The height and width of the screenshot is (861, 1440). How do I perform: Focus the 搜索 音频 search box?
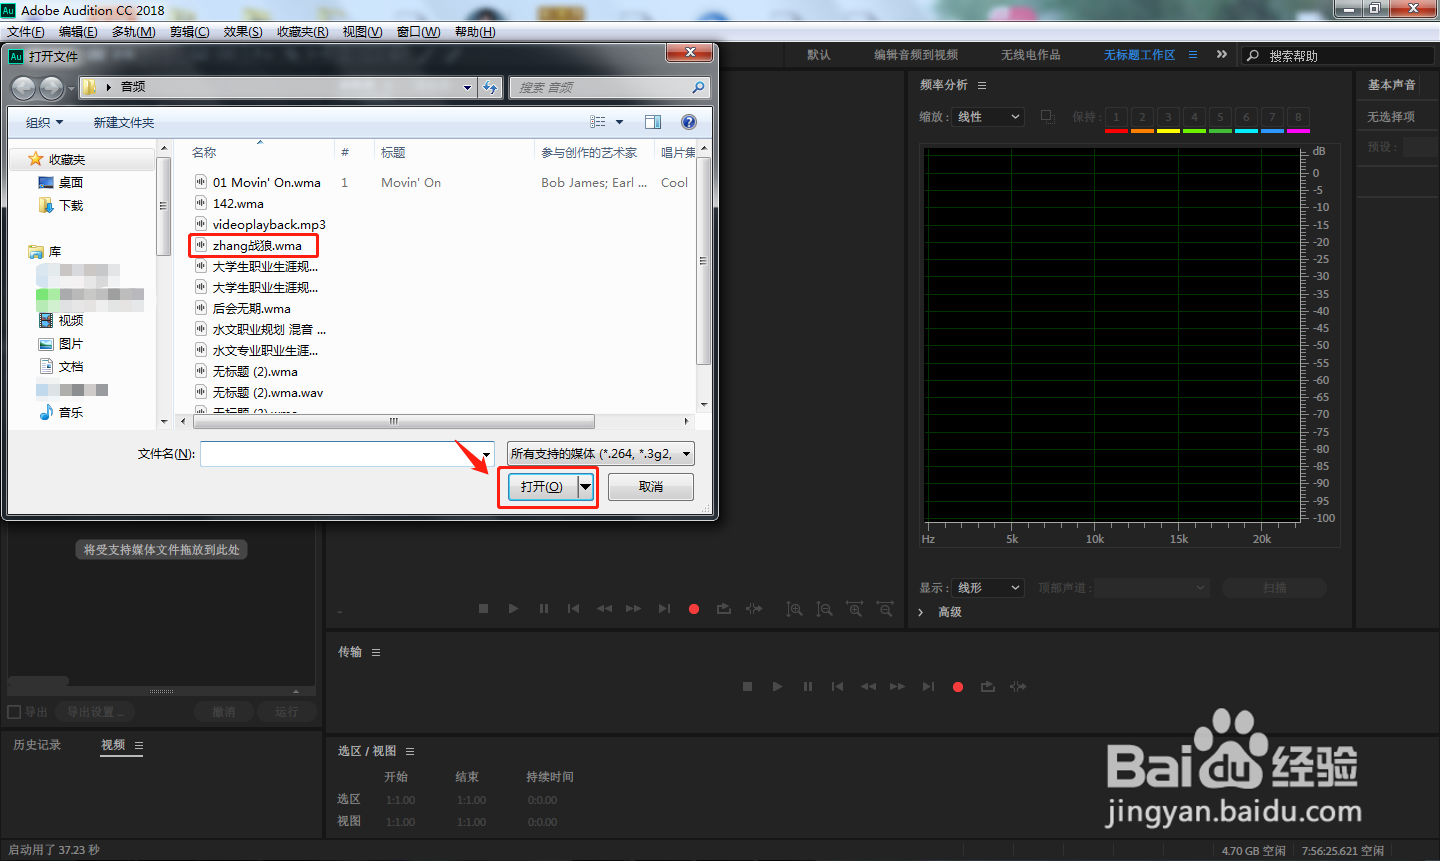pyautogui.click(x=609, y=88)
